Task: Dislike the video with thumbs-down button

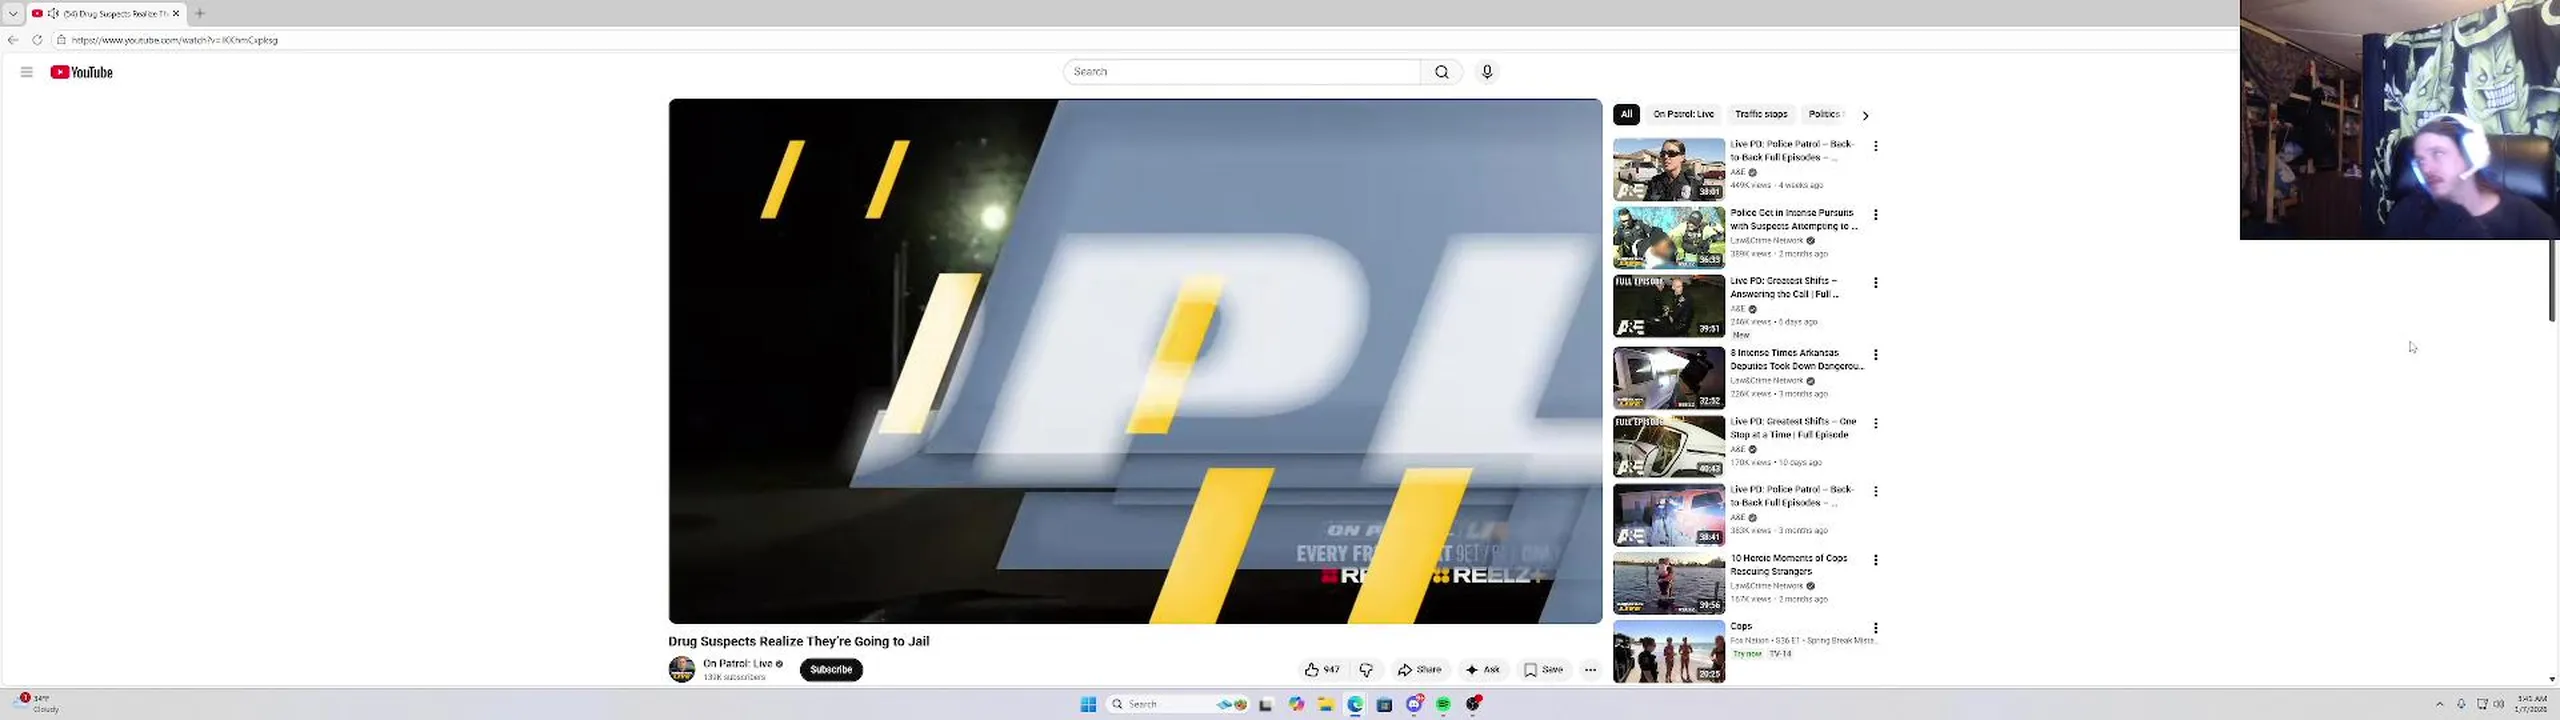Action: coord(1366,670)
